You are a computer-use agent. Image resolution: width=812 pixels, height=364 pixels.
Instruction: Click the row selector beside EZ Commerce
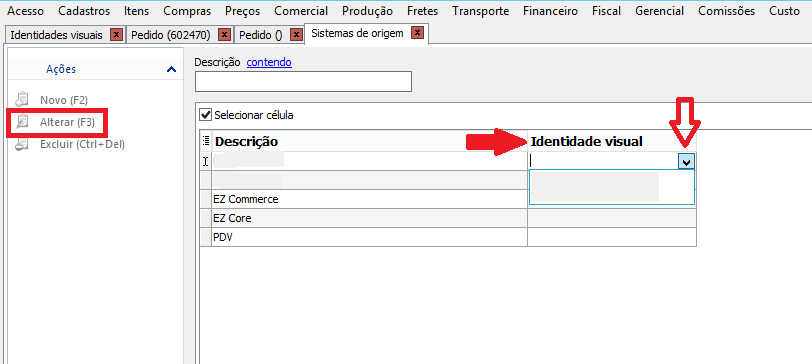point(206,199)
